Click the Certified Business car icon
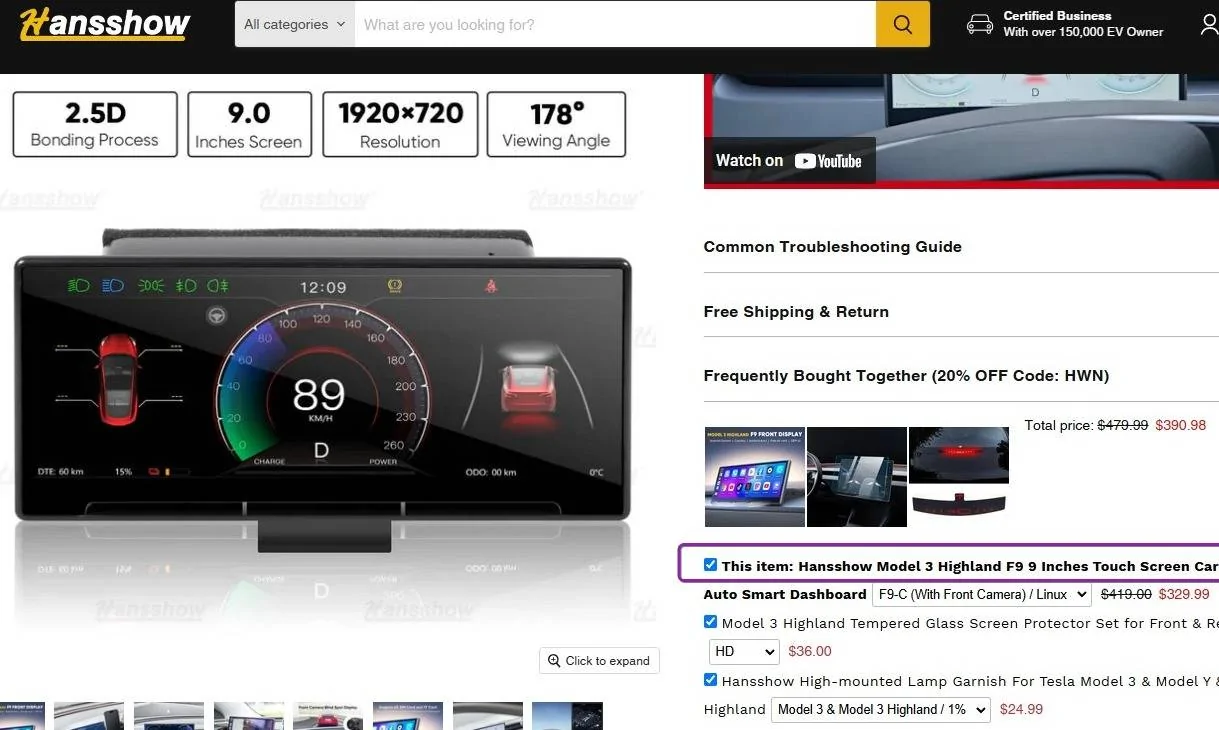 click(x=980, y=24)
